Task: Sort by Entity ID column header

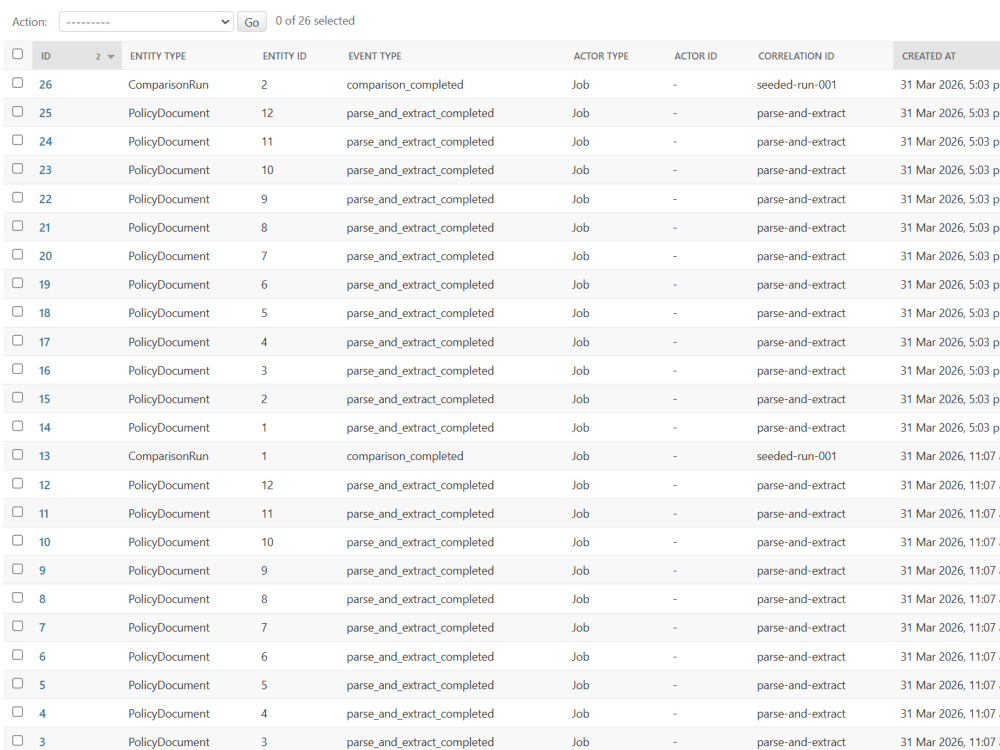Action: [x=284, y=56]
